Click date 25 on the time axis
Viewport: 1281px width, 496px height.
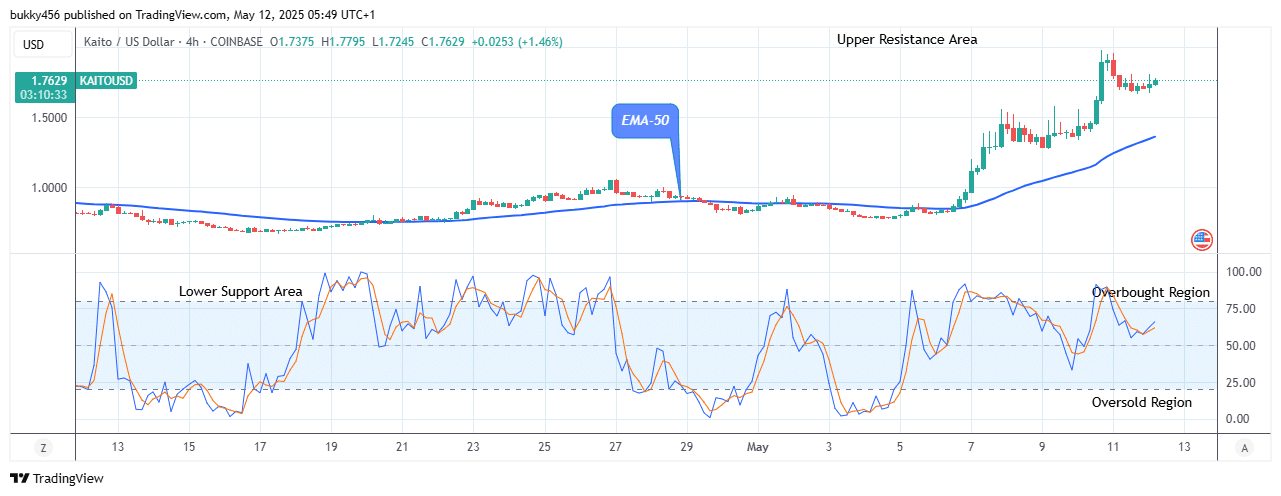[x=544, y=447]
